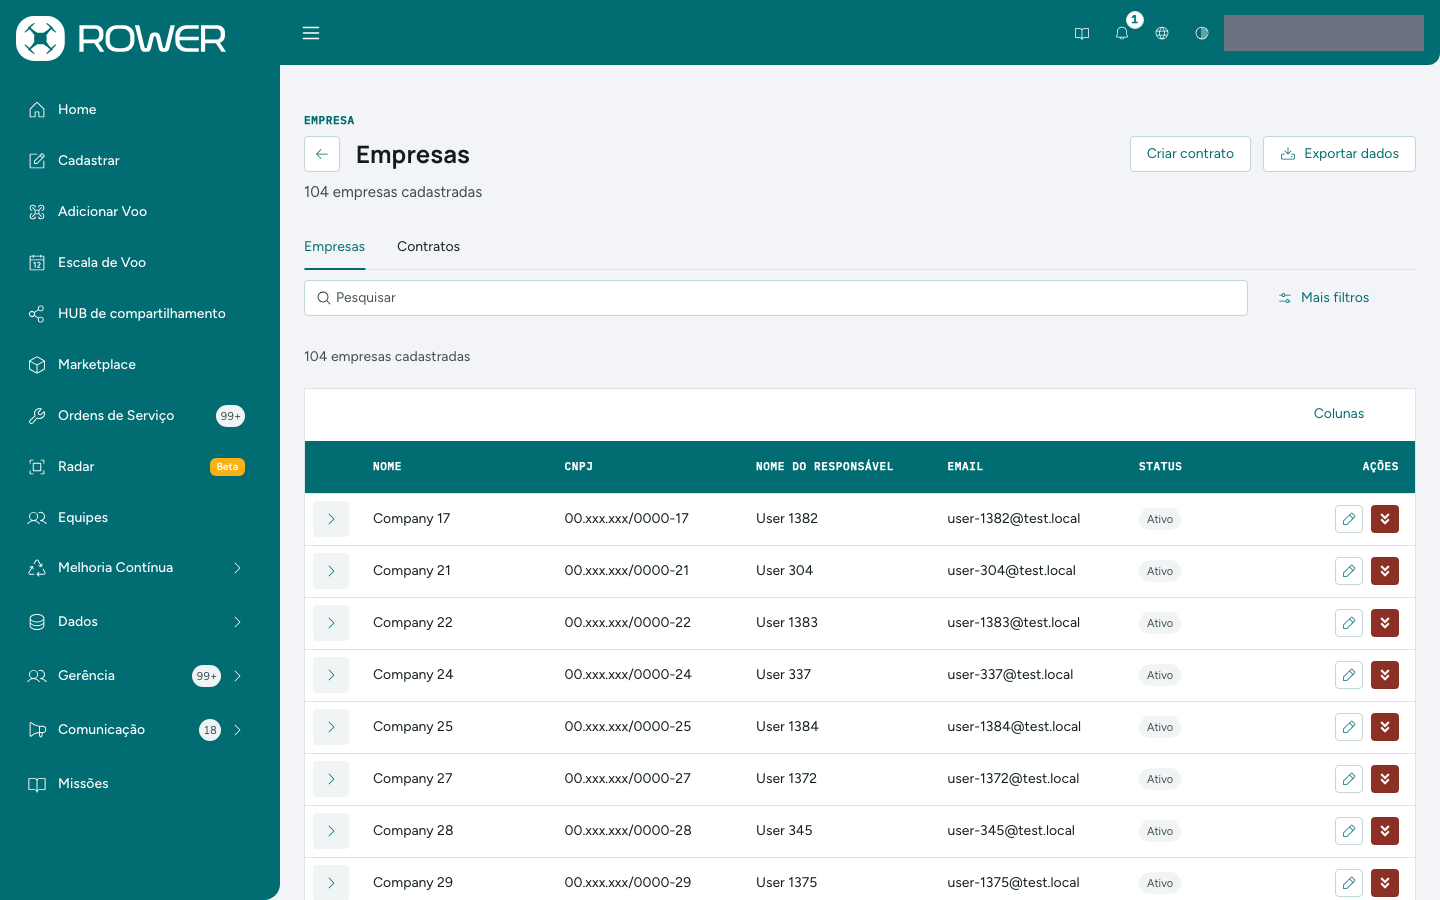Click red double-chevron action for Company 24
This screenshot has height=900, width=1440.
pyautogui.click(x=1385, y=675)
